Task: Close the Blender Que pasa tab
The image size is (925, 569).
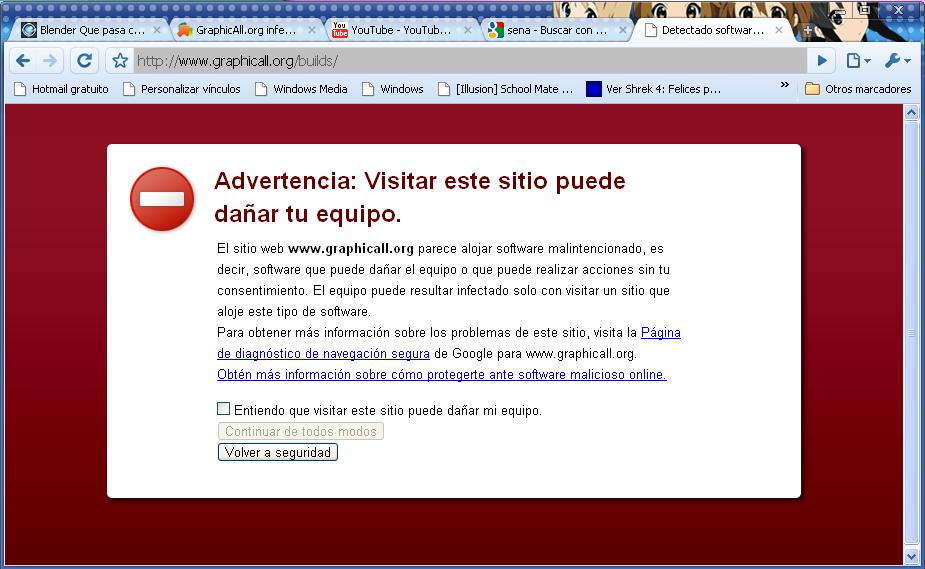Action: tap(156, 30)
